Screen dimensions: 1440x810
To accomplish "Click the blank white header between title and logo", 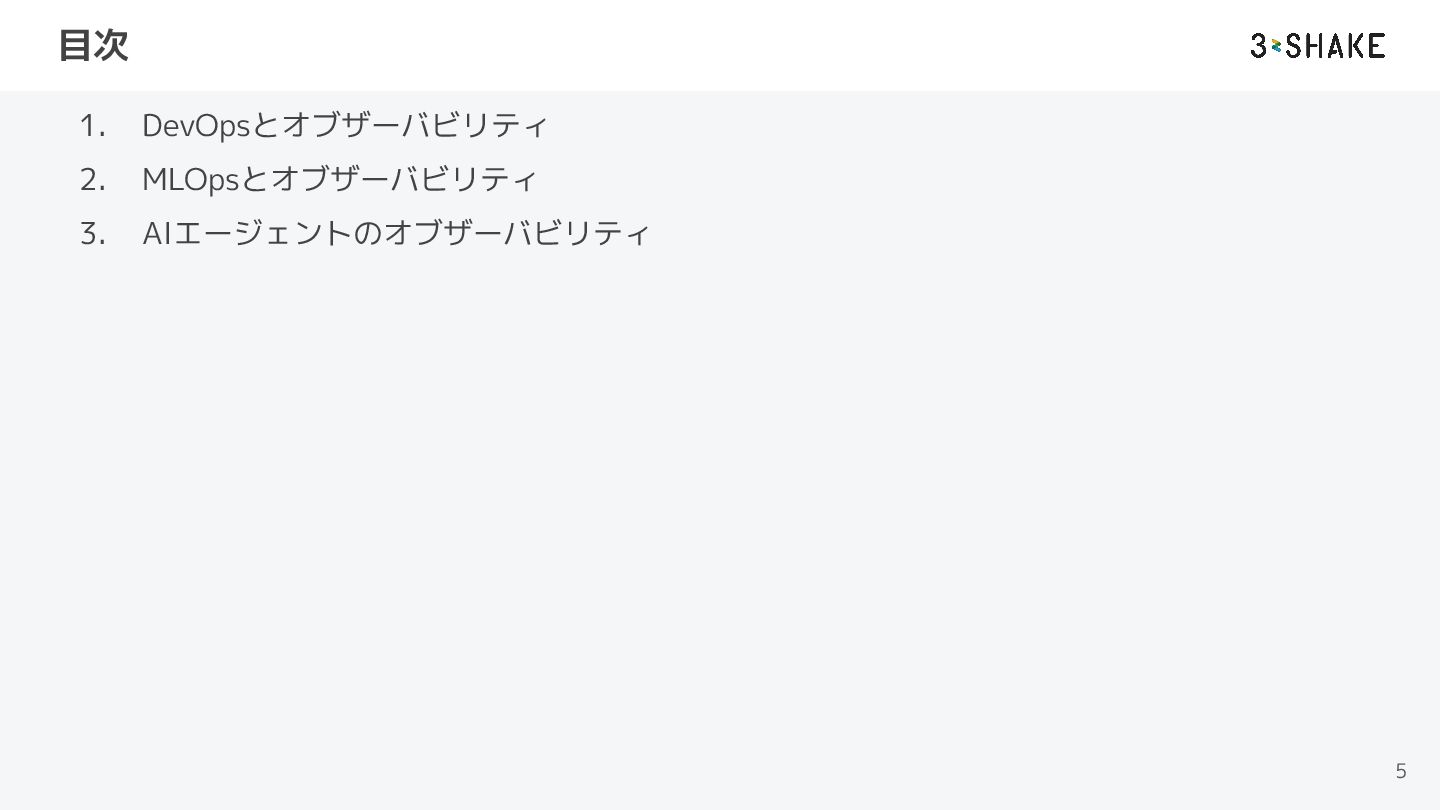I will pos(690,45).
